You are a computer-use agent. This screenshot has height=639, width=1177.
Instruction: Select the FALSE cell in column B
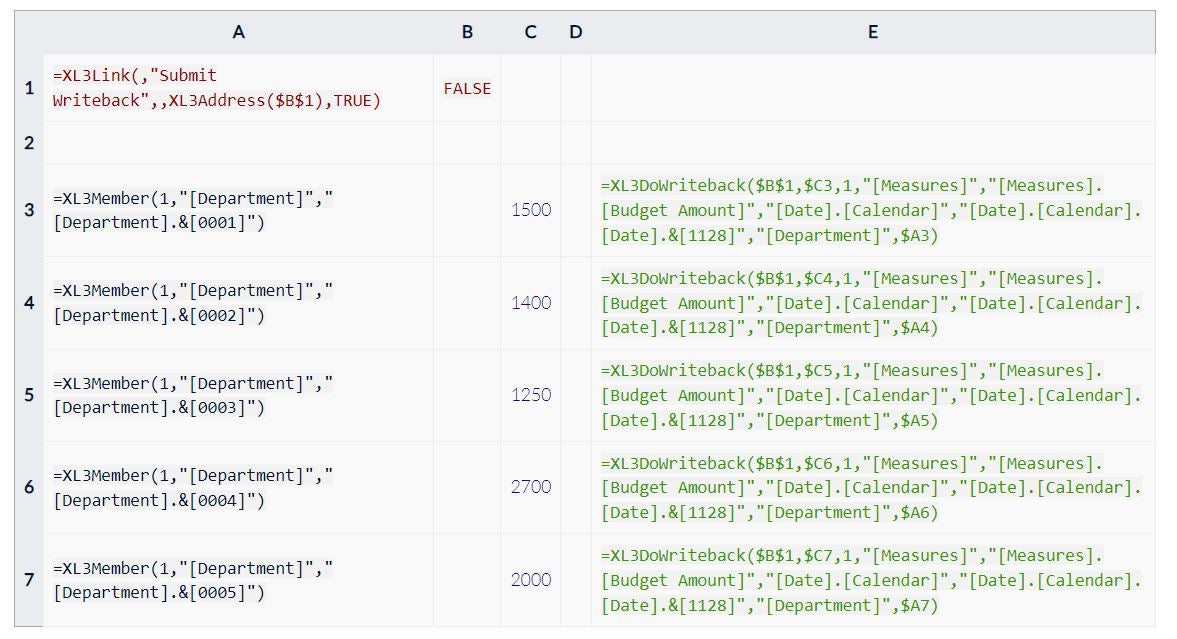467,88
